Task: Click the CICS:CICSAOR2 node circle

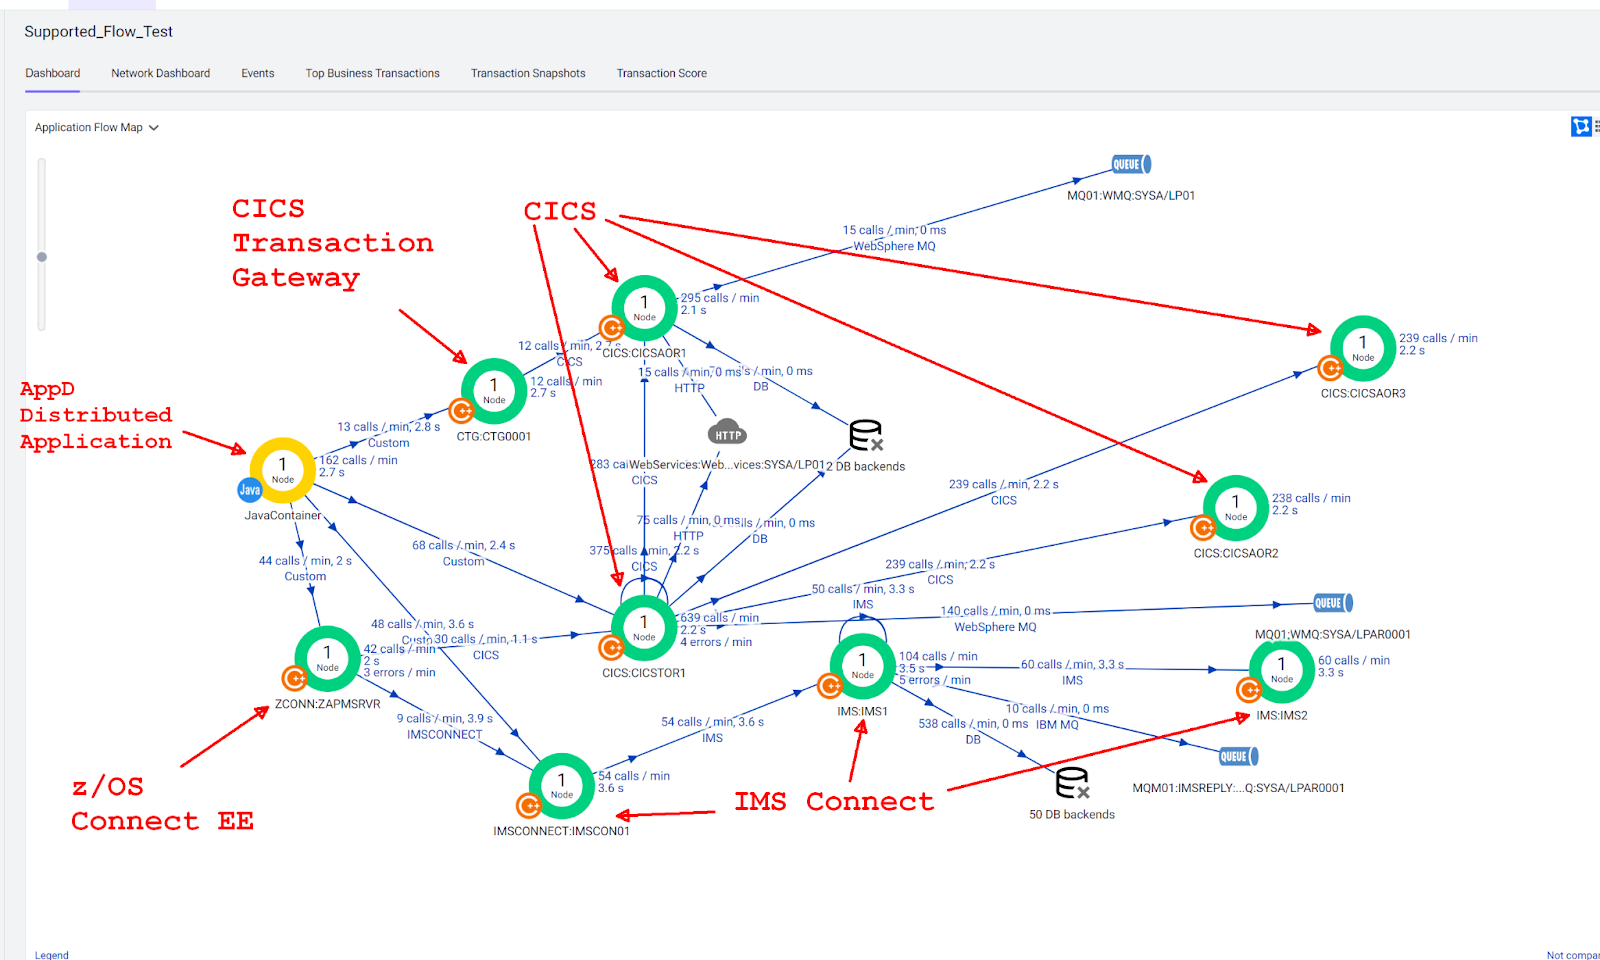Action: pyautogui.click(x=1236, y=508)
